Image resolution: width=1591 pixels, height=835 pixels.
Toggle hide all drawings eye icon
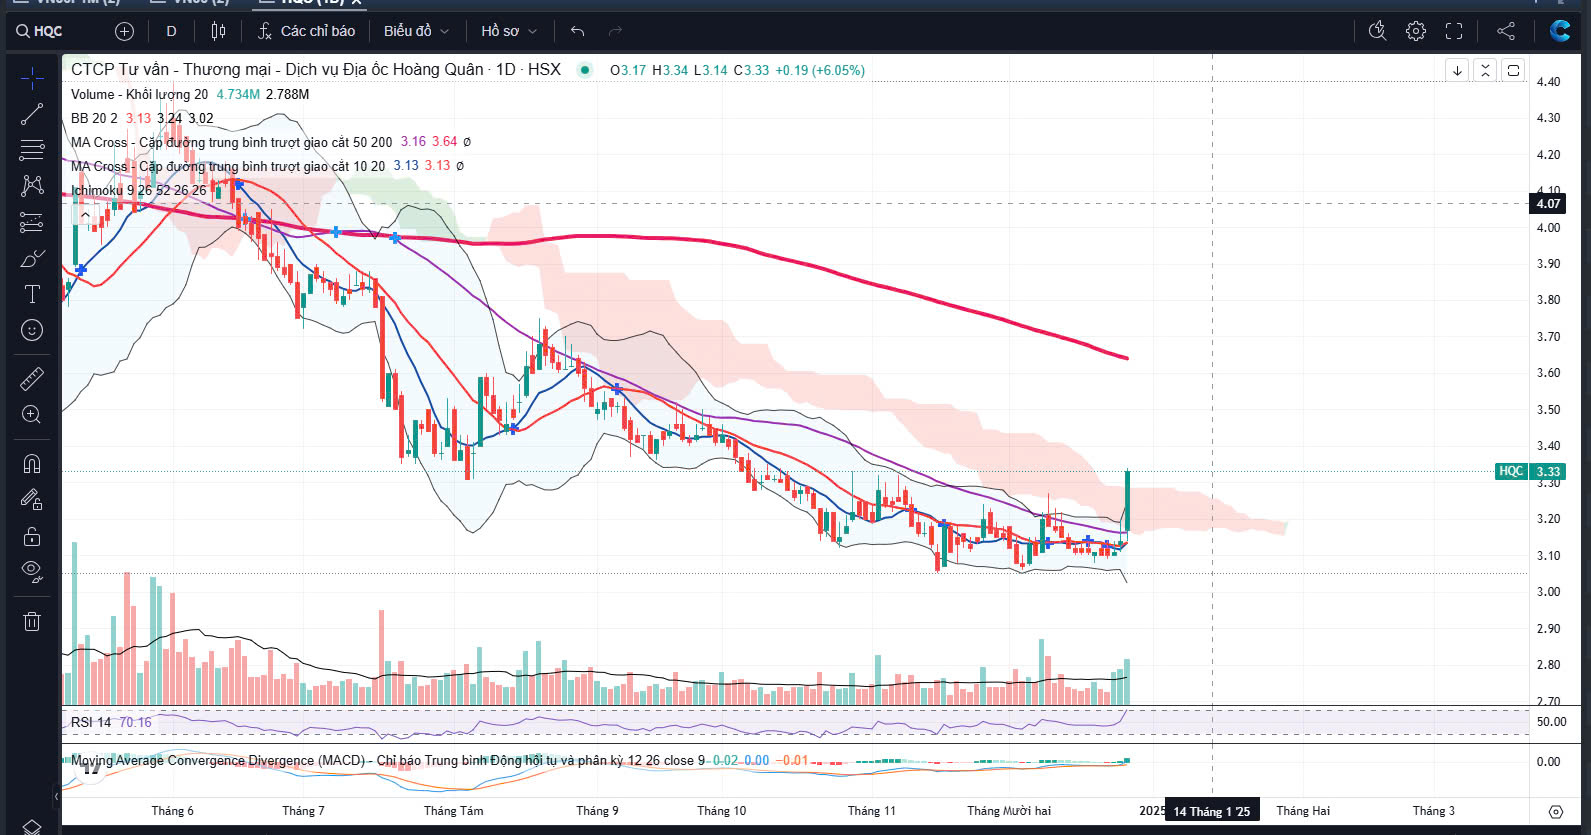click(x=32, y=572)
